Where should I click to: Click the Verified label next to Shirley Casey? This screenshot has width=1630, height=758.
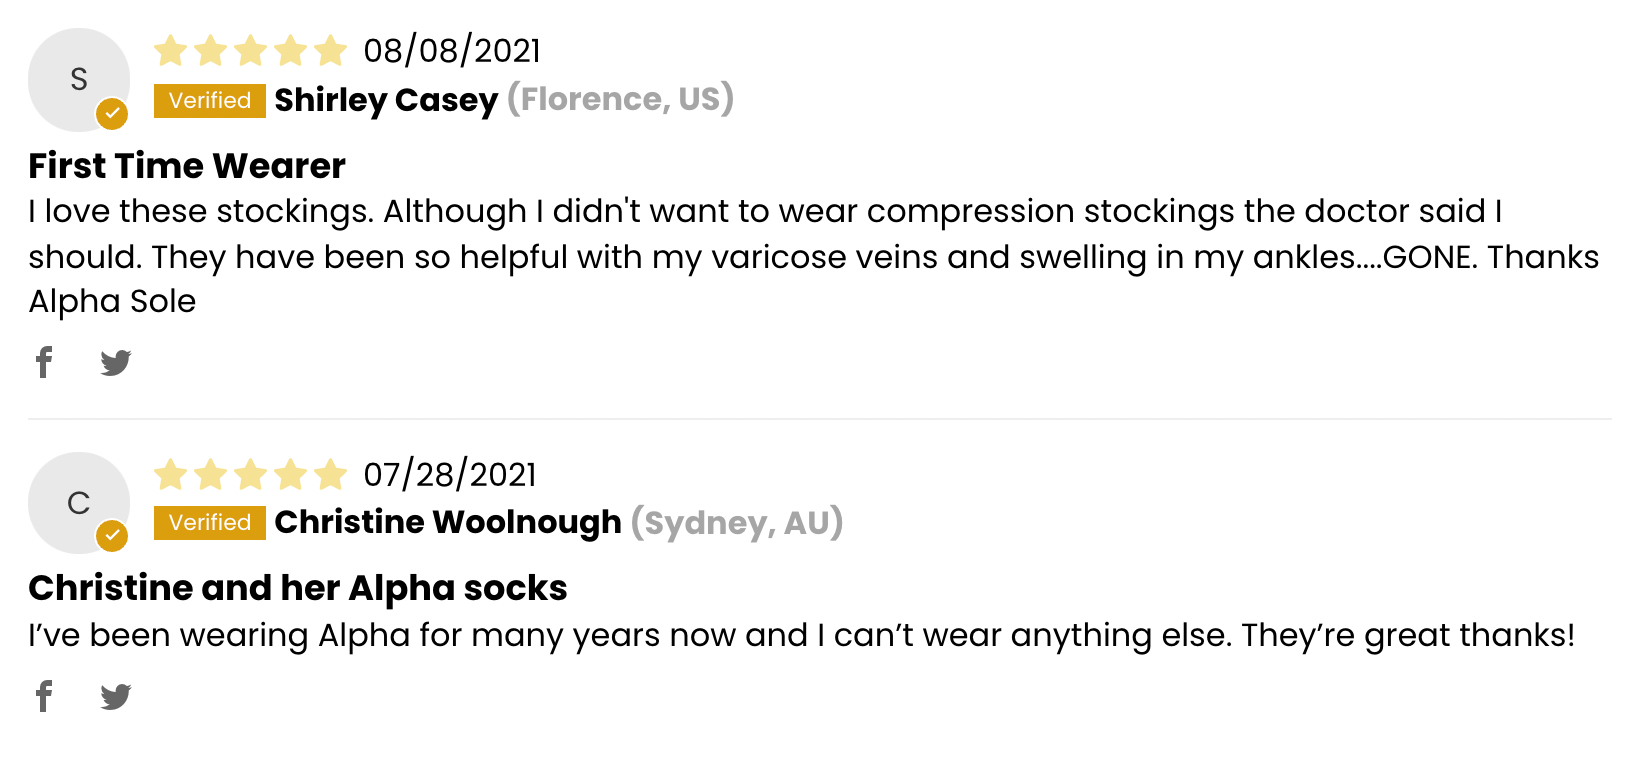(x=210, y=100)
